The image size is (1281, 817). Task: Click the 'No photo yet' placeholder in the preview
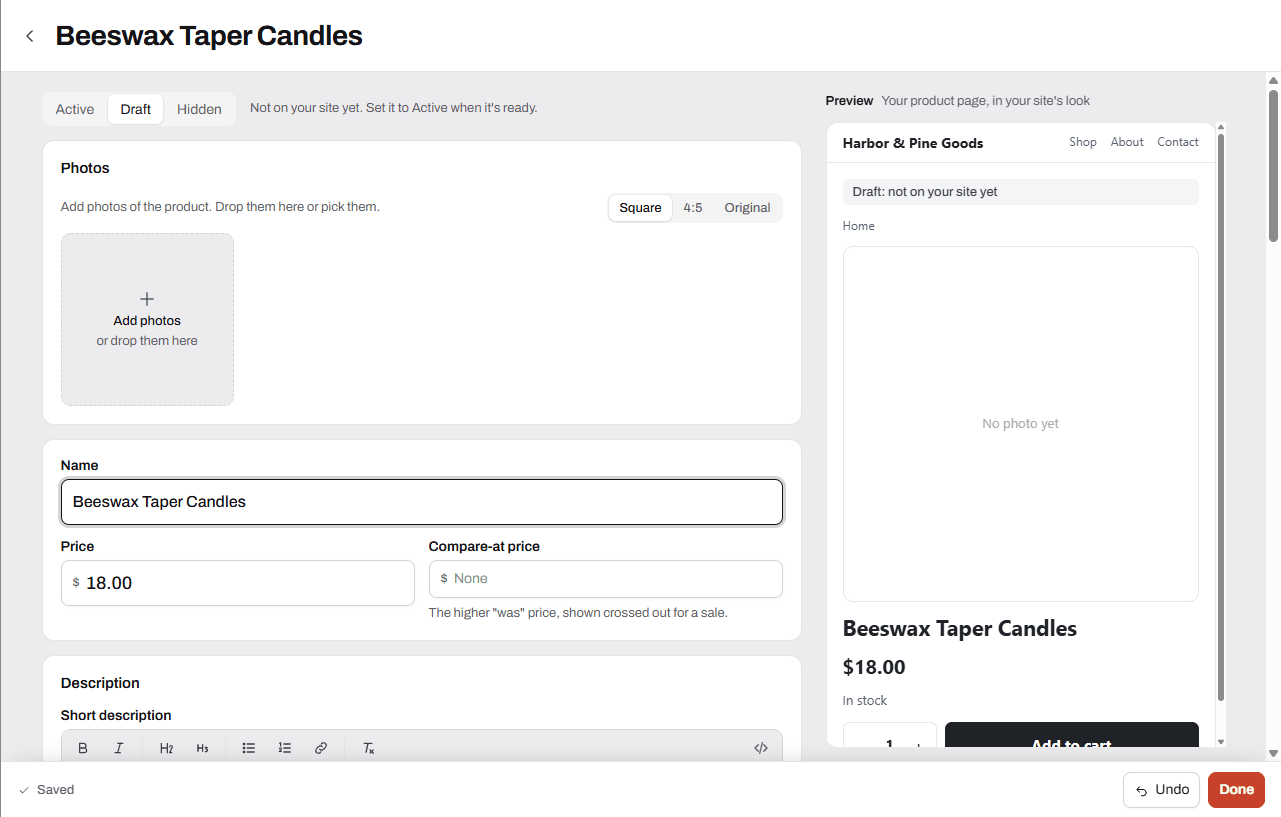[x=1021, y=424]
